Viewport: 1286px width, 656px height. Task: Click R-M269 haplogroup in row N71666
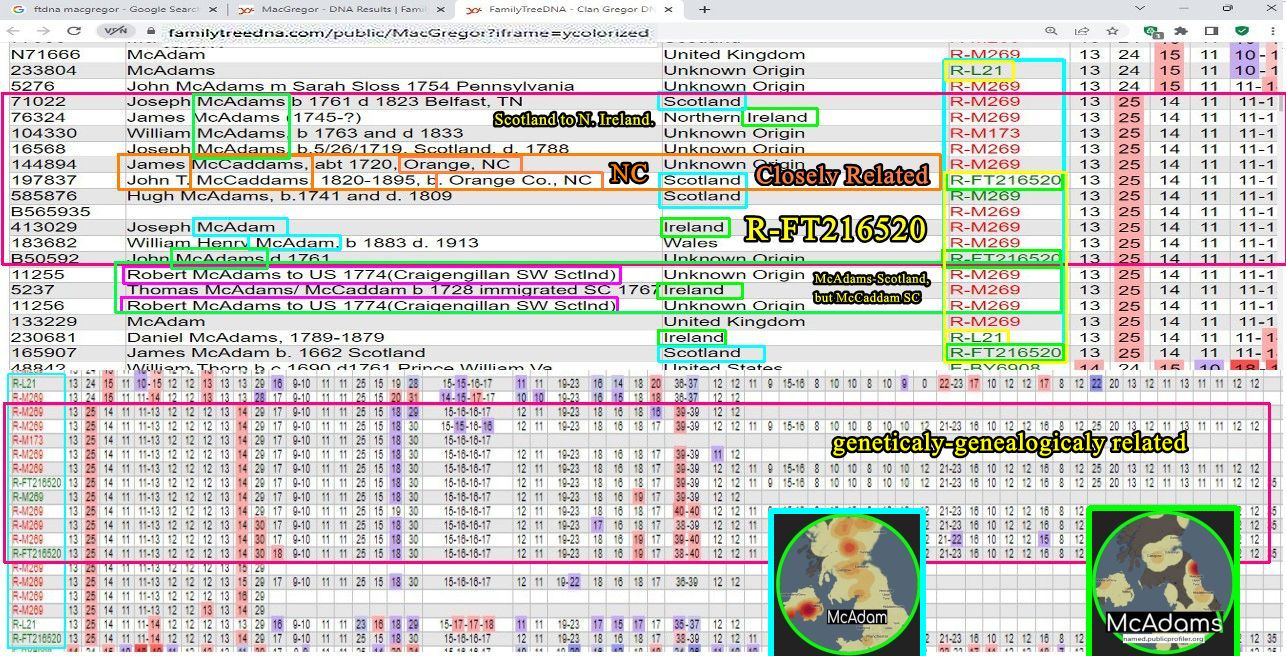[984, 54]
